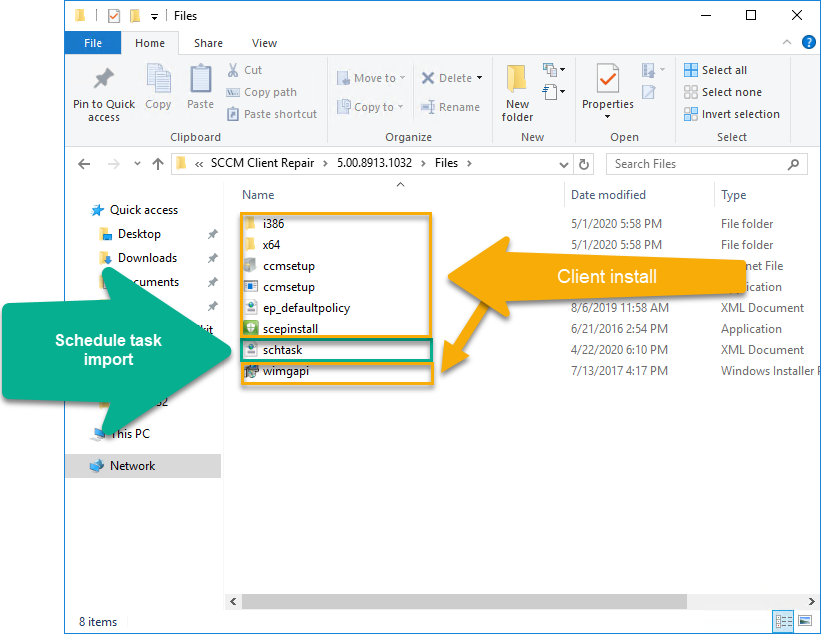This screenshot has width=821, height=634.
Task: Click Select all in ribbon
Action: 716,70
